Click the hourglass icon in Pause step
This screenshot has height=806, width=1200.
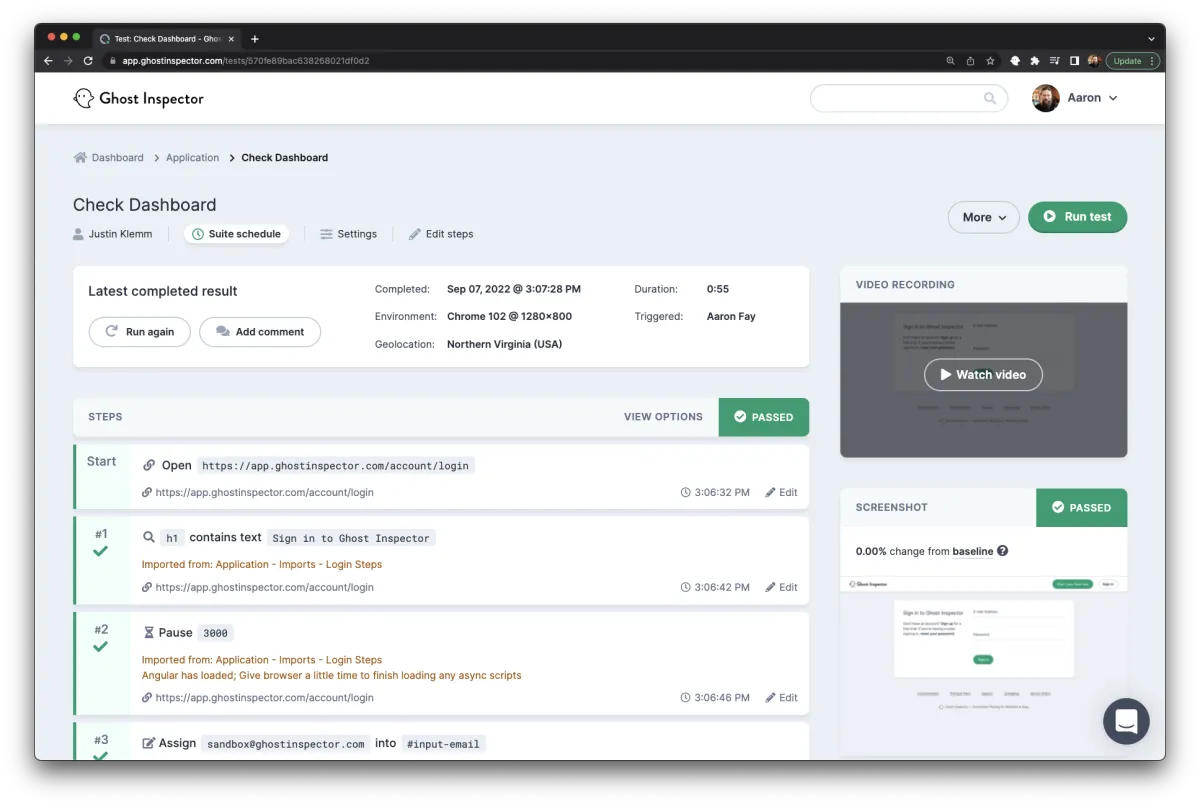click(x=149, y=633)
